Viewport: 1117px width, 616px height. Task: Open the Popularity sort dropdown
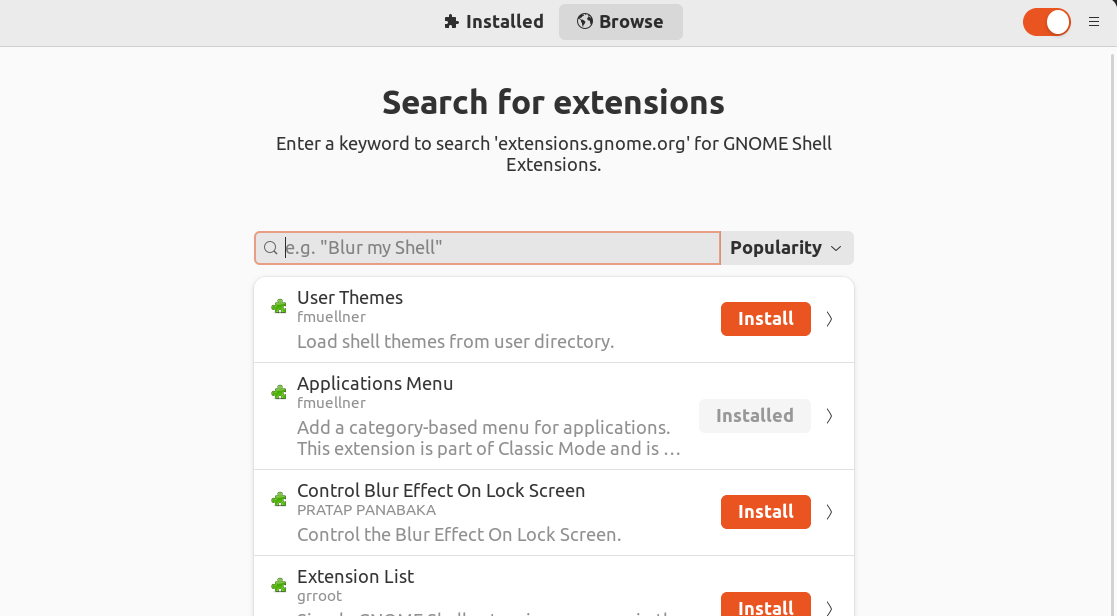coord(786,248)
